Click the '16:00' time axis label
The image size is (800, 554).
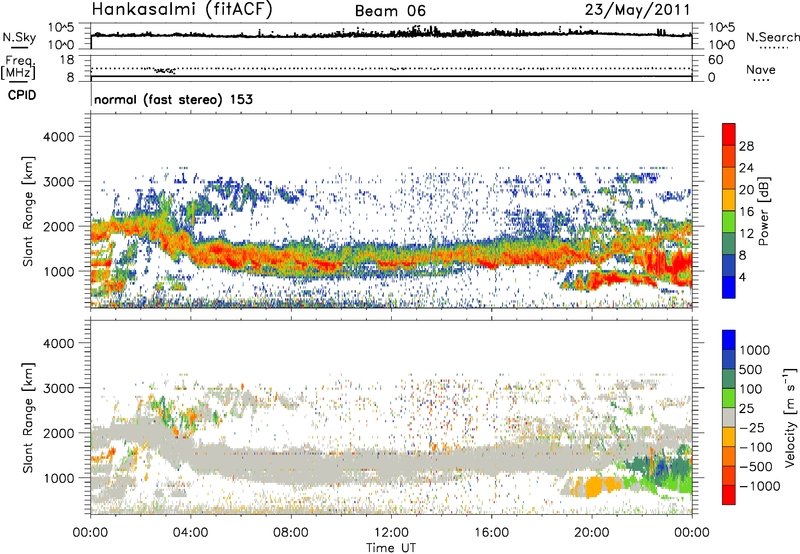[x=491, y=533]
